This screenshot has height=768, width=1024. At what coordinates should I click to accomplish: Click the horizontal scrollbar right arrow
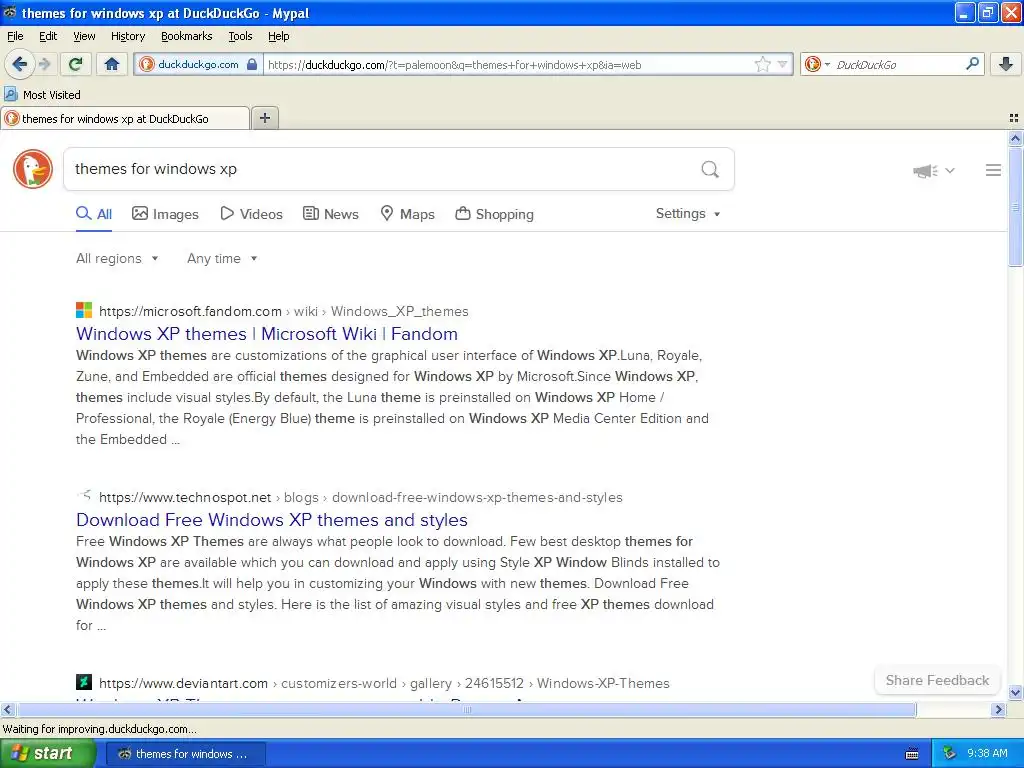[x=998, y=709]
